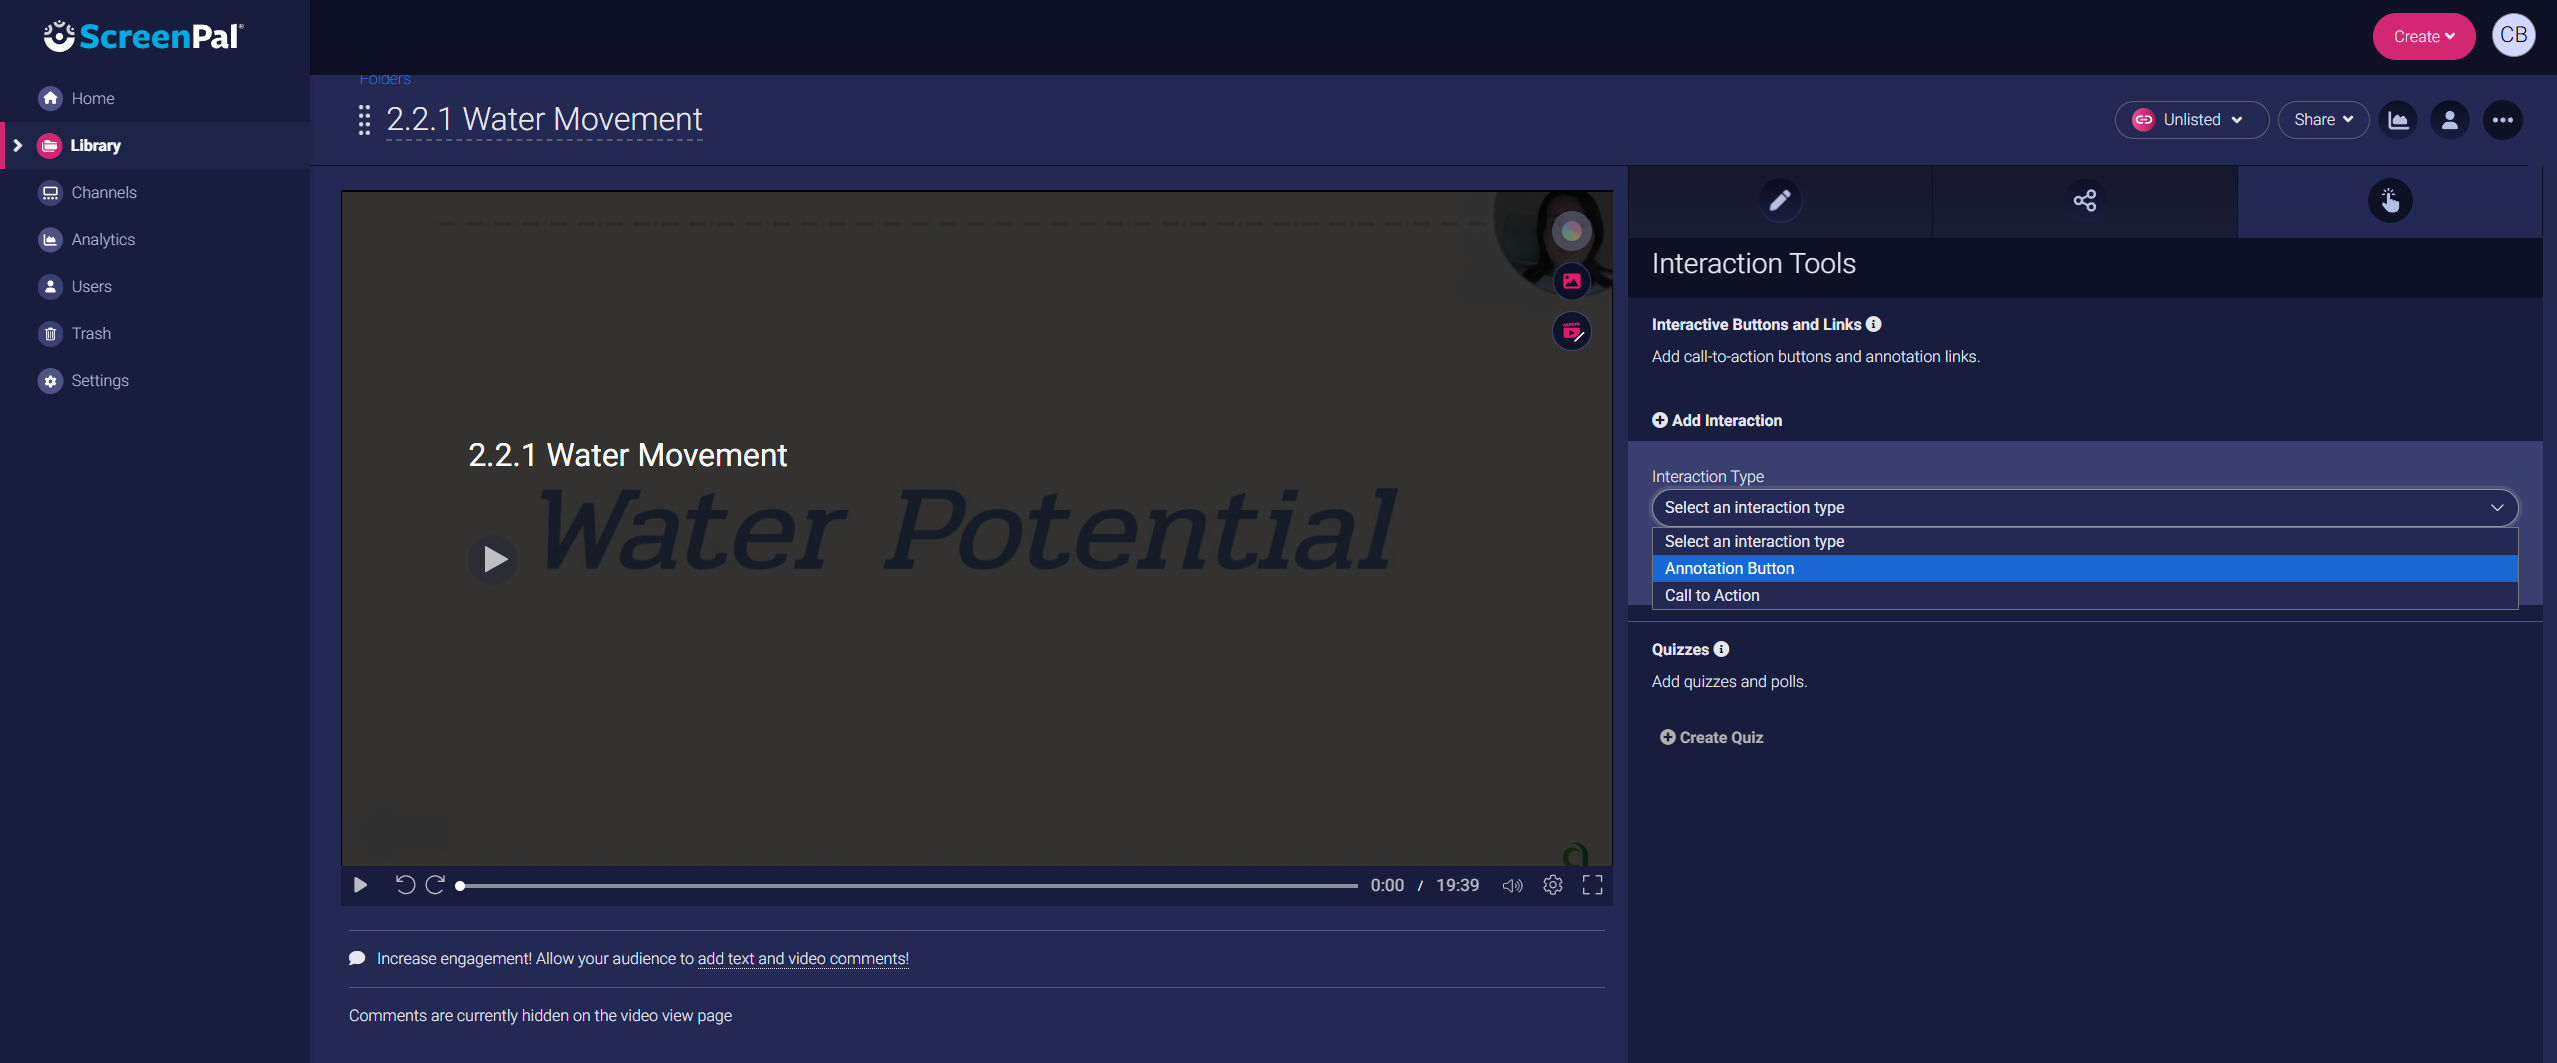Viewport: 2557px width, 1063px height.
Task: Open the add text and video comments link
Action: (x=802, y=958)
